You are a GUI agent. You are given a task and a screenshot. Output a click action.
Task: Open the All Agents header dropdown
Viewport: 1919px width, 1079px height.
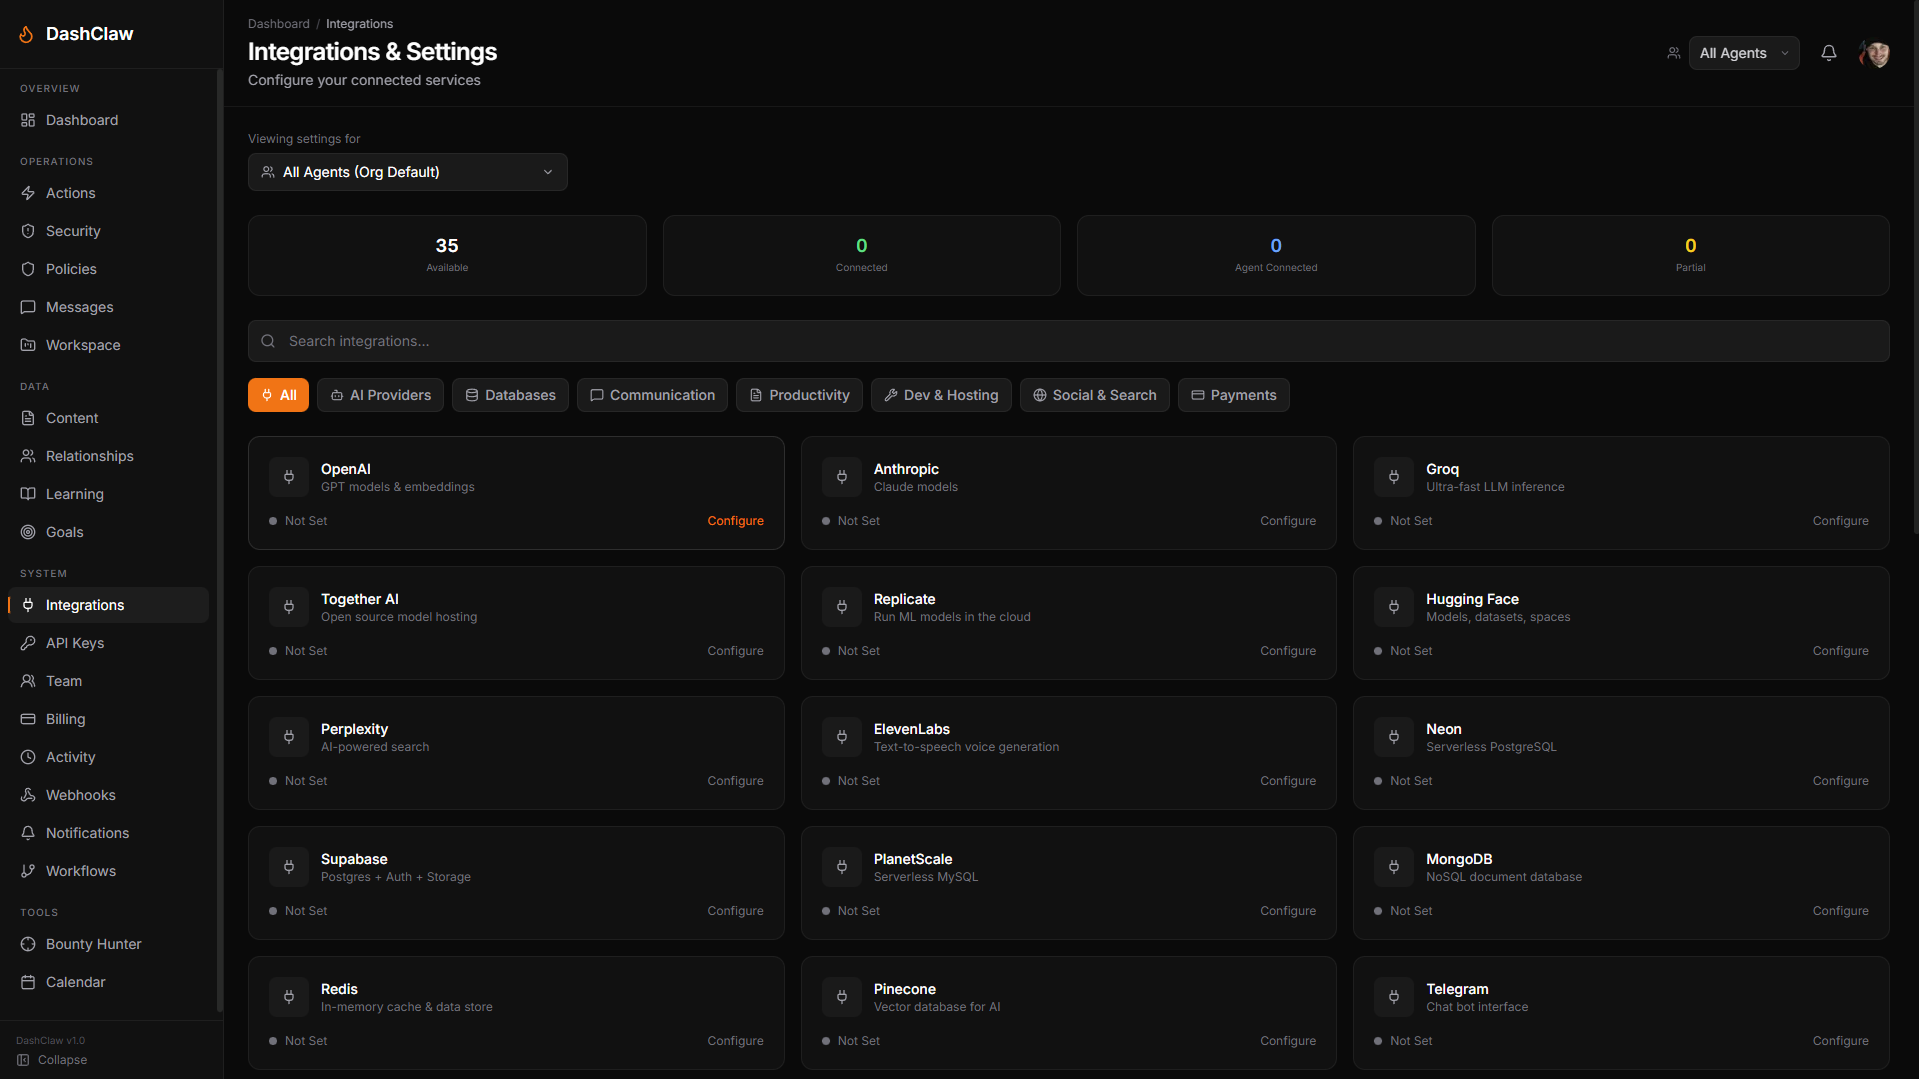tap(1744, 53)
